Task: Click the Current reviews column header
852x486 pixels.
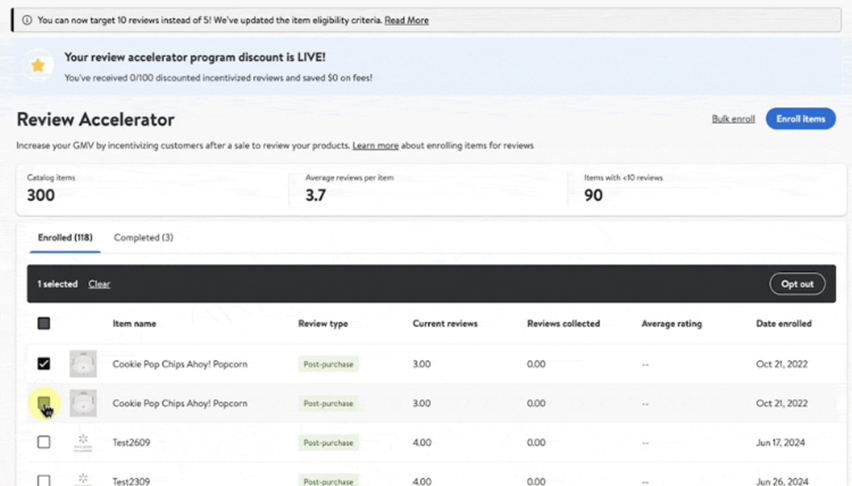Action: [x=445, y=324]
